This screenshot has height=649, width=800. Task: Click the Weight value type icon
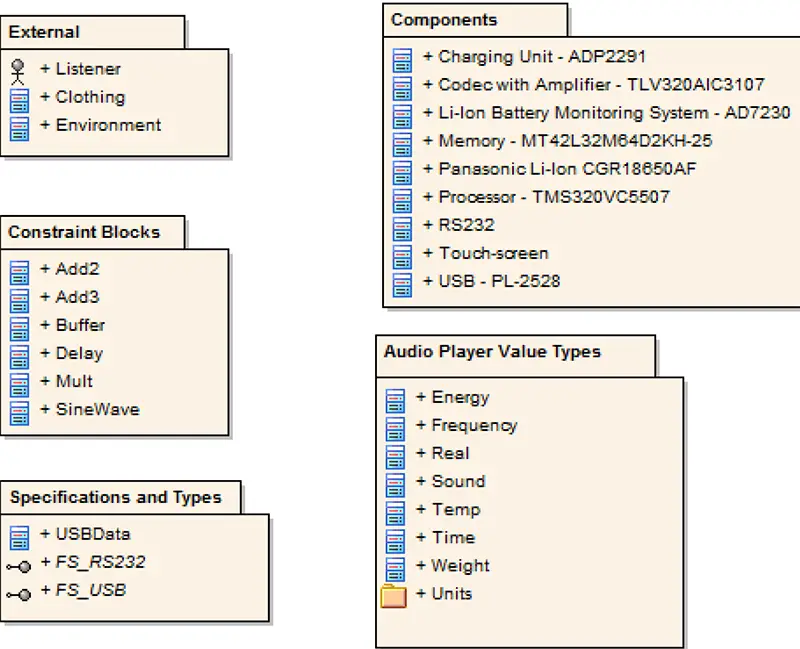pos(395,569)
